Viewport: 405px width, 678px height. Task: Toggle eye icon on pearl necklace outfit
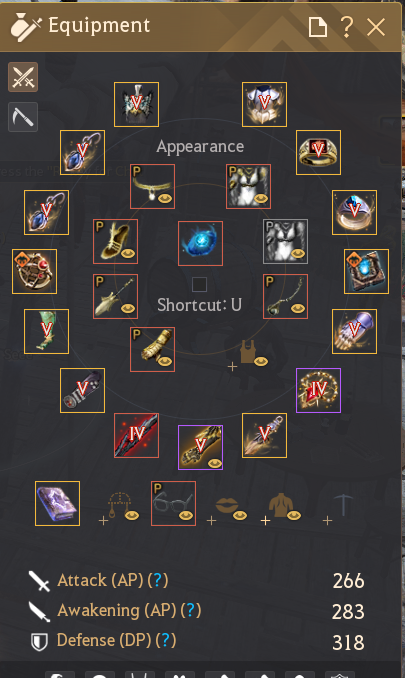tap(165, 198)
